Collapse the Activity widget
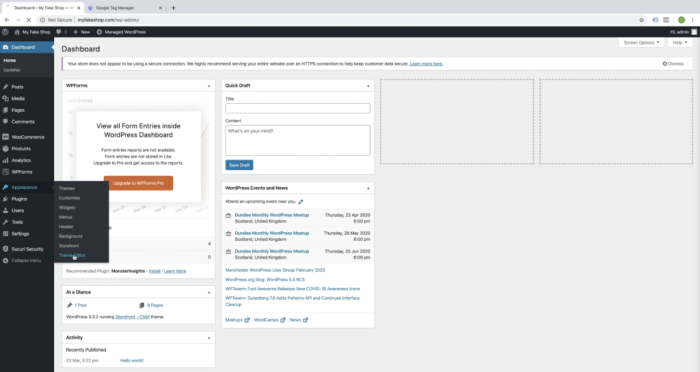700x372 pixels. click(209, 338)
